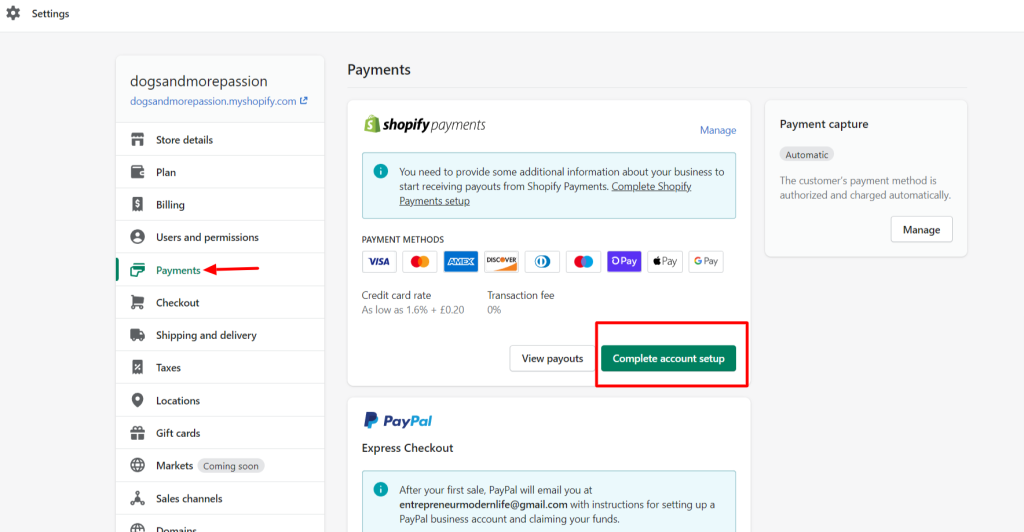The width and height of the screenshot is (1024, 532).
Task: Click the Settings gear icon
Action: click(x=13, y=13)
